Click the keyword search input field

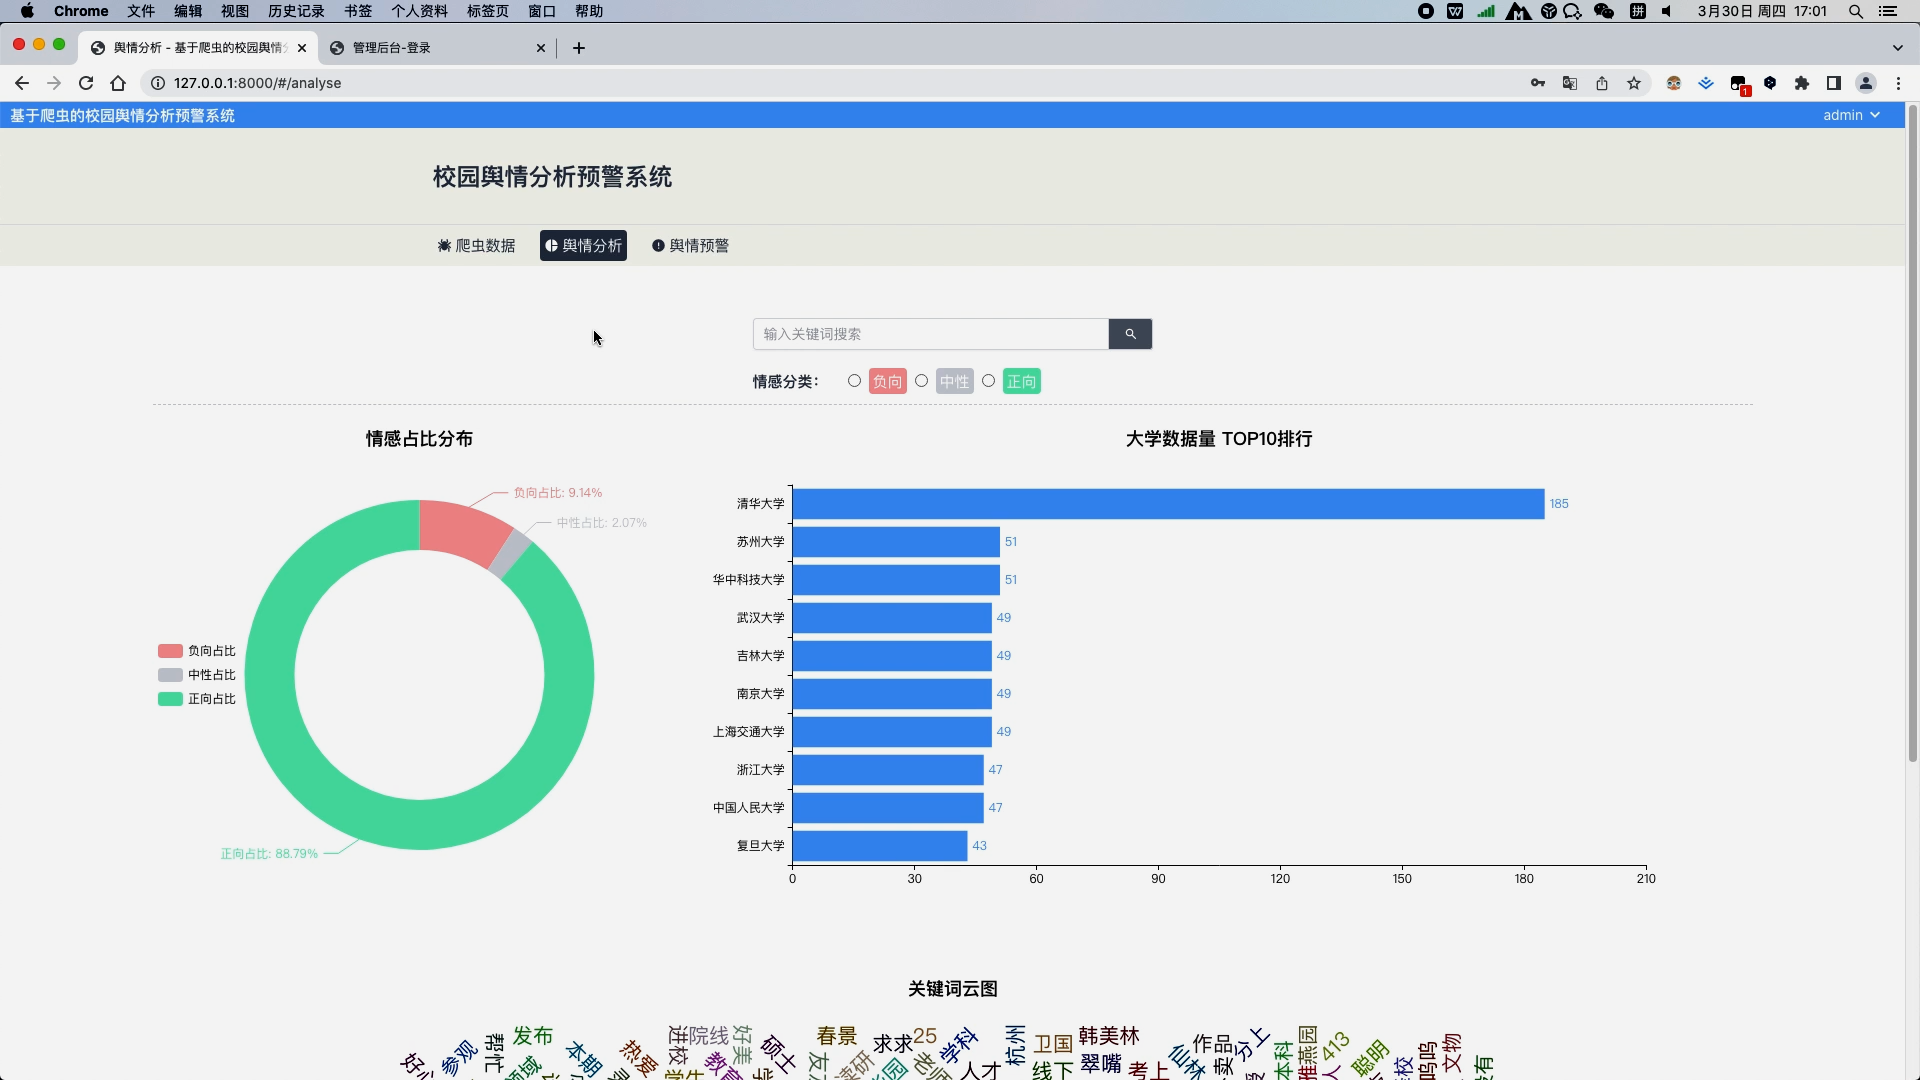(930, 334)
